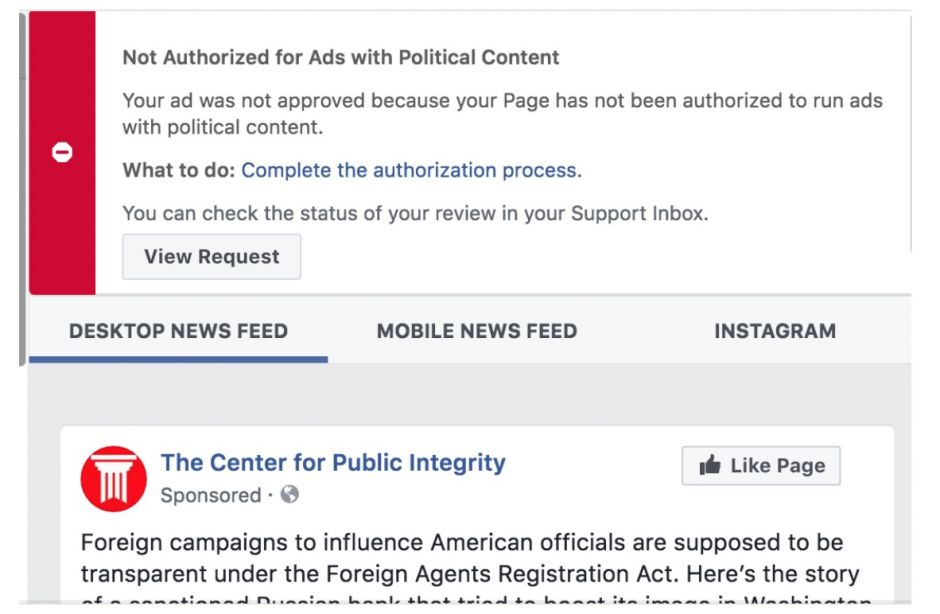
Task: Click the Not Authorized for Ads heading
Action: [x=341, y=57]
